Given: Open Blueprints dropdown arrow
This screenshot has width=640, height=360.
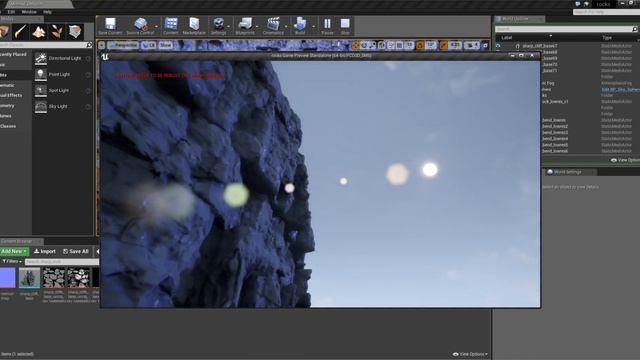Looking at the screenshot, I should point(257,27).
